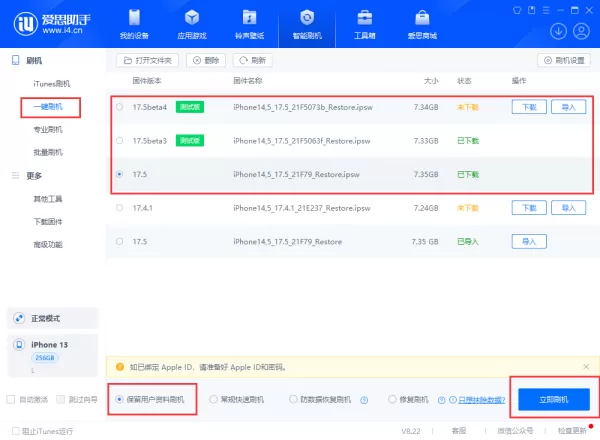This screenshot has width=600, height=440.
Task: Click 客服 in the status bar
Action: tap(459, 431)
